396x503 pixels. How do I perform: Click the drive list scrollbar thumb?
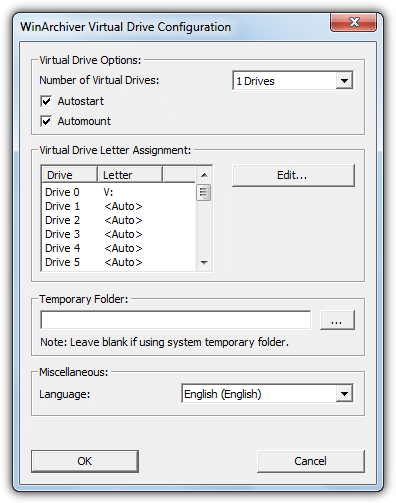click(x=204, y=192)
